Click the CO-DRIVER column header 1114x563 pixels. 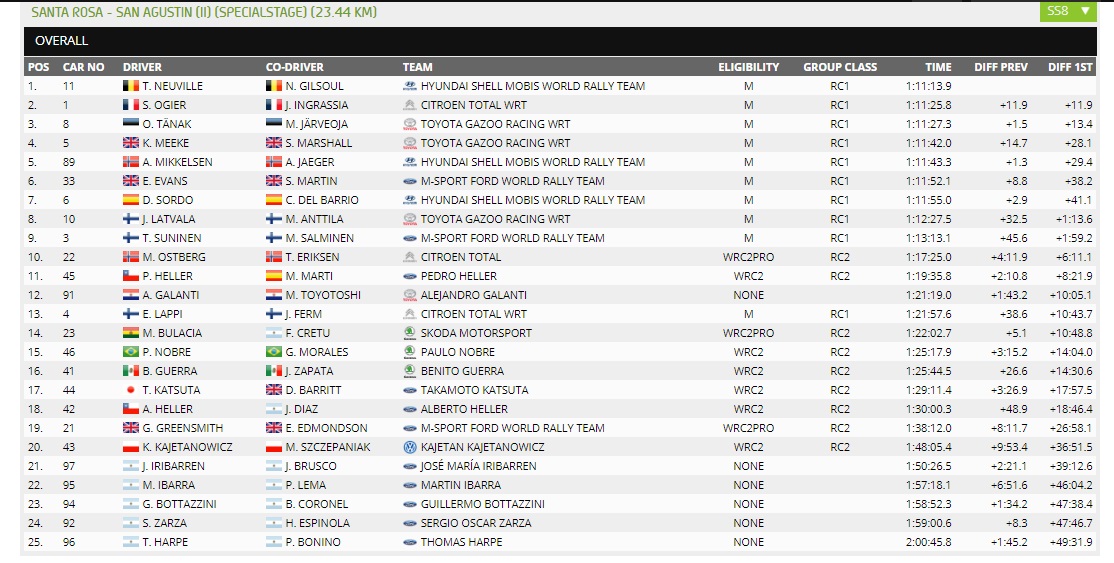coord(294,67)
